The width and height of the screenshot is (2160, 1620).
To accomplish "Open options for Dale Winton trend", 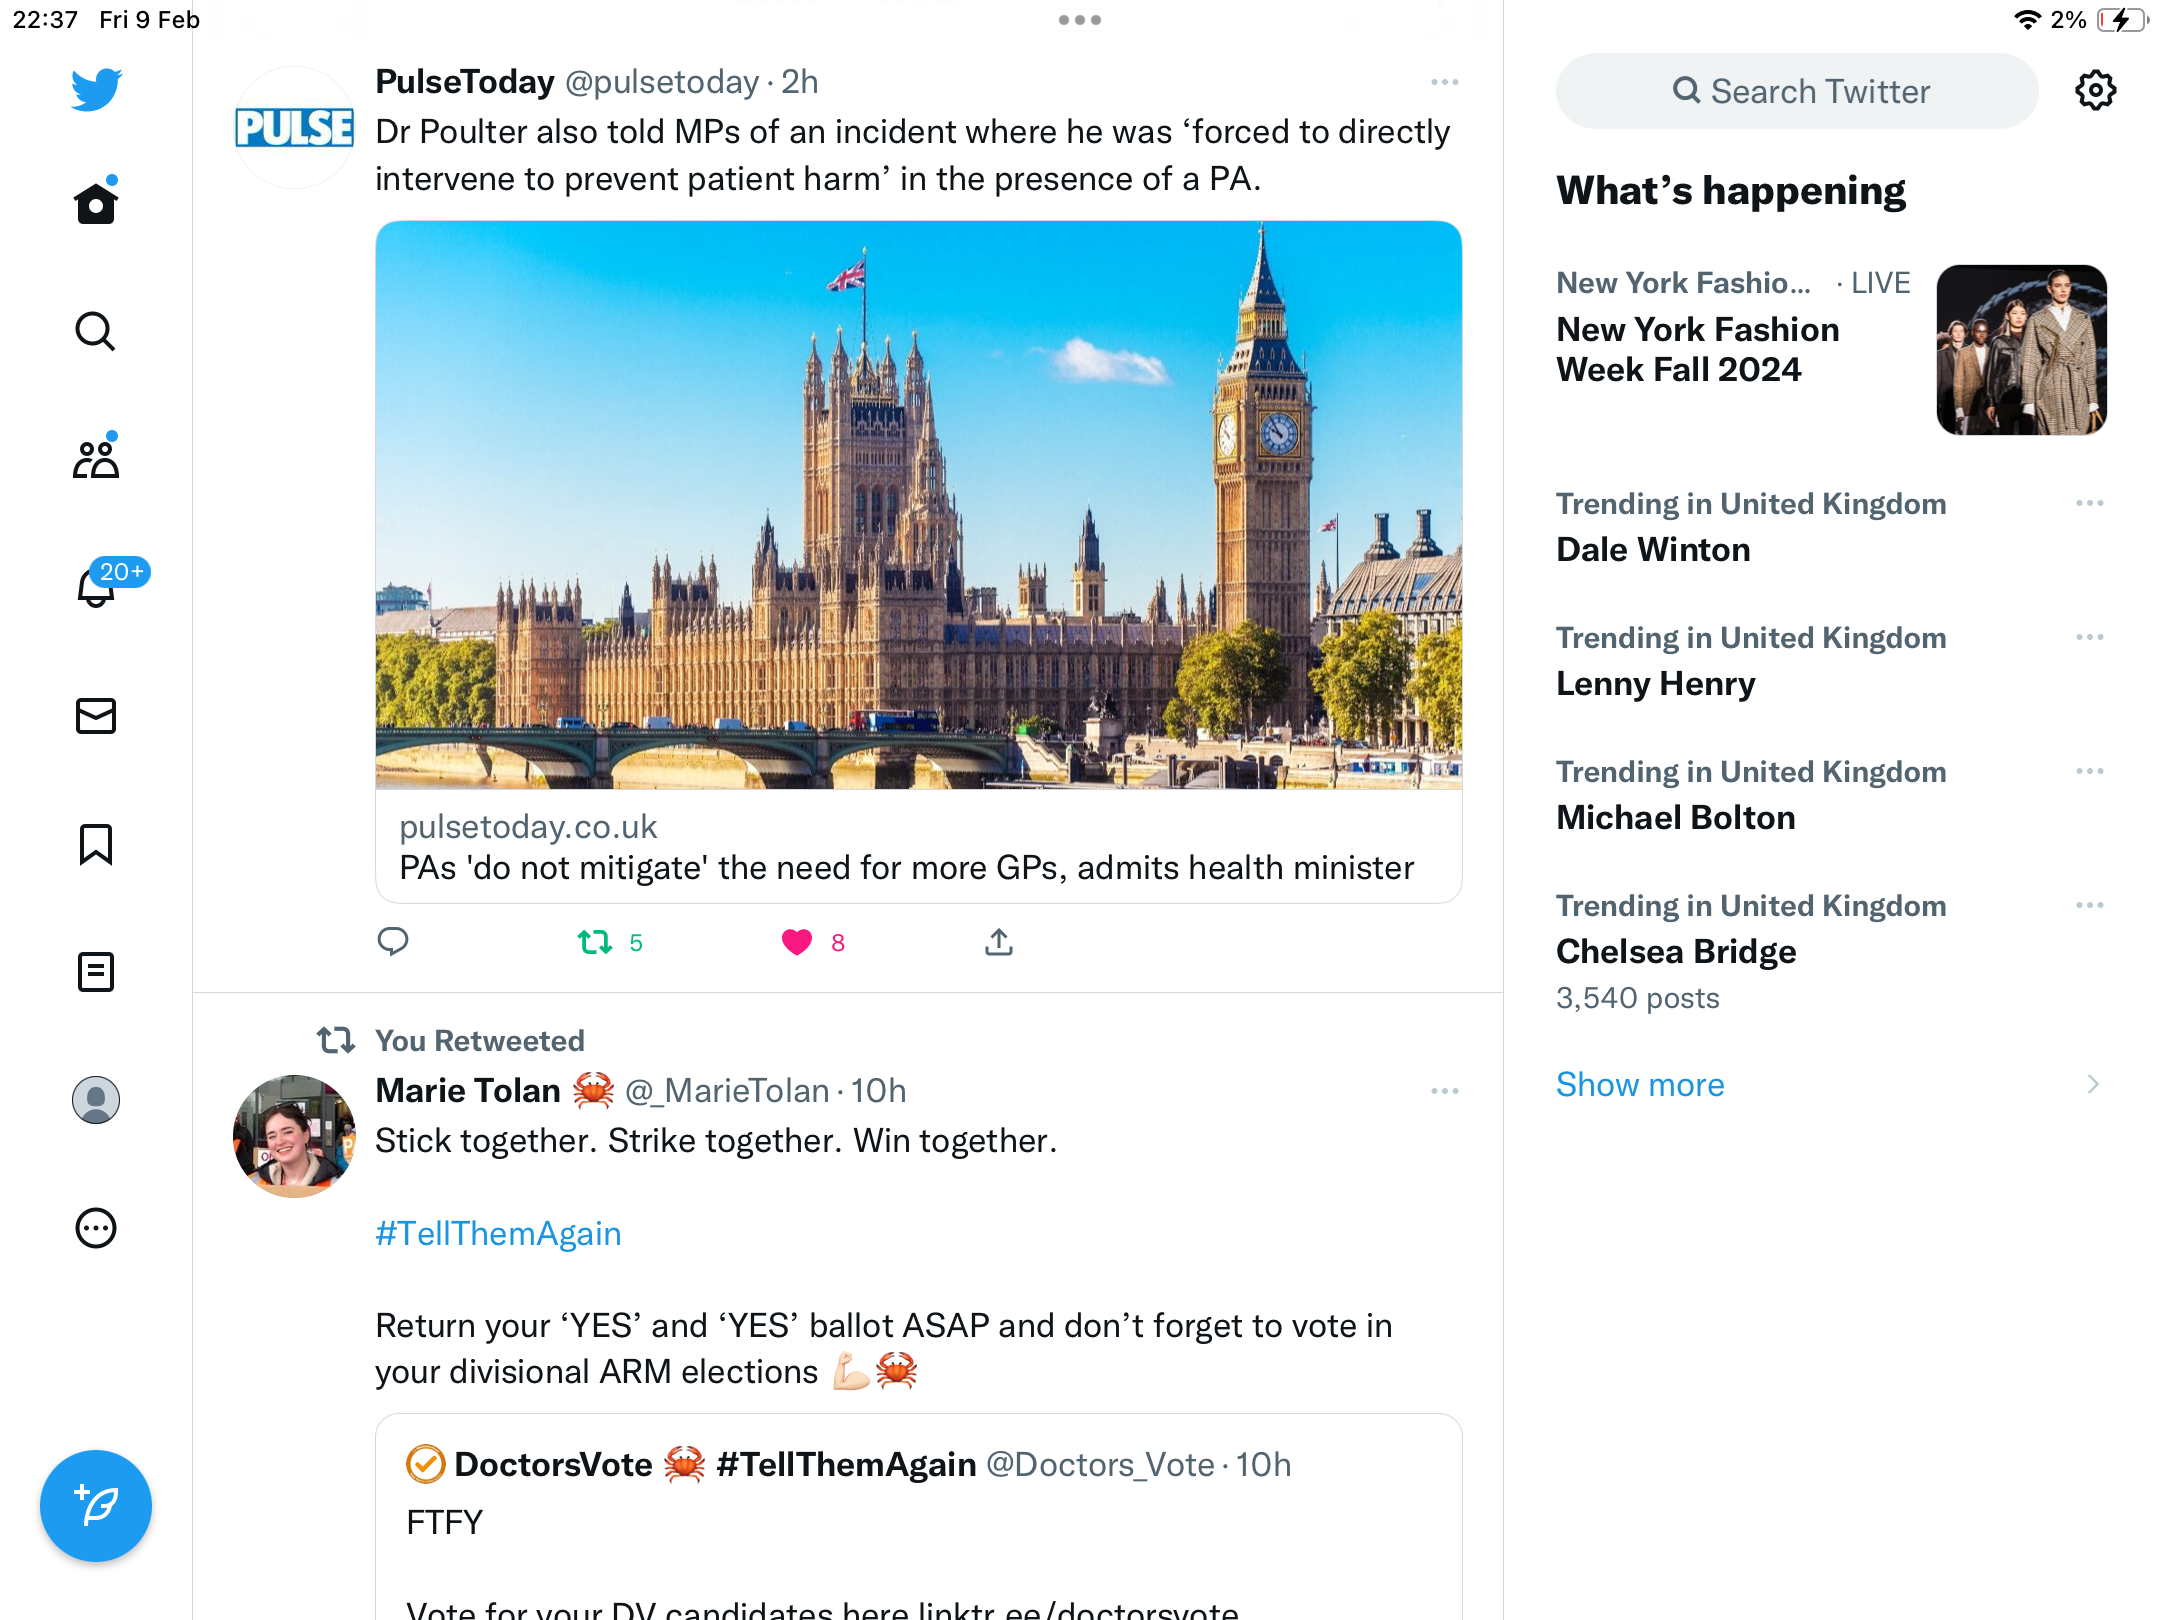I will click(2090, 503).
